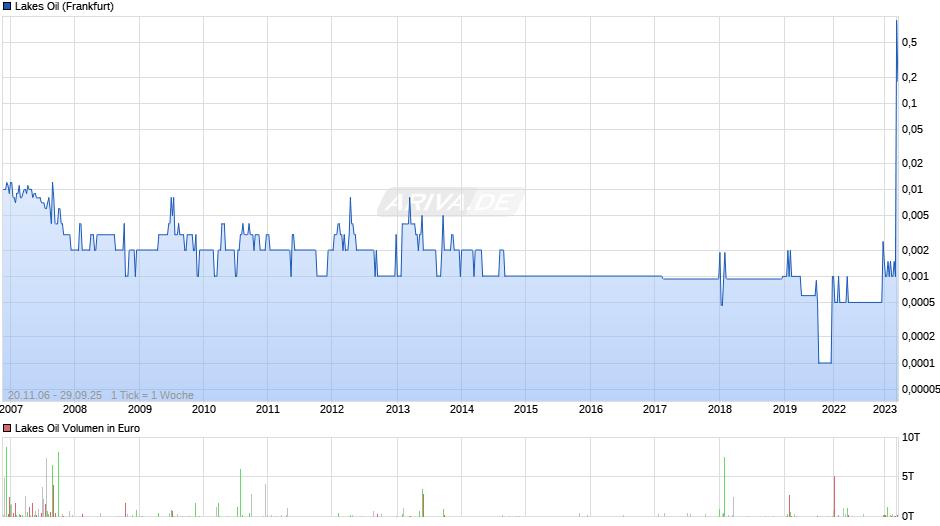This screenshot has width=940, height=526.
Task: Select the 2022 x-axis label
Action: (833, 409)
